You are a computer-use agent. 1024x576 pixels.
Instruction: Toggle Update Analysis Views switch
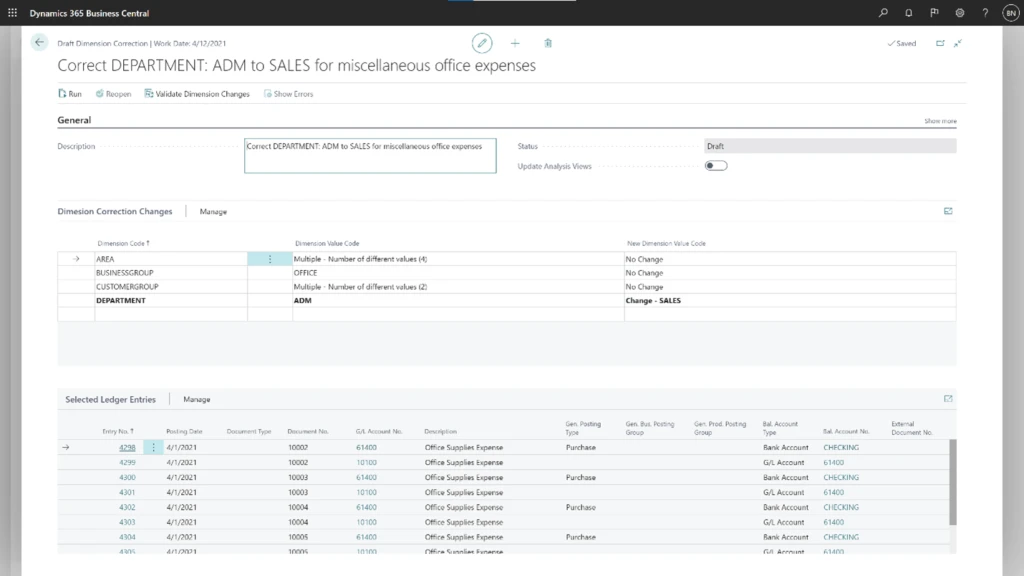(716, 166)
